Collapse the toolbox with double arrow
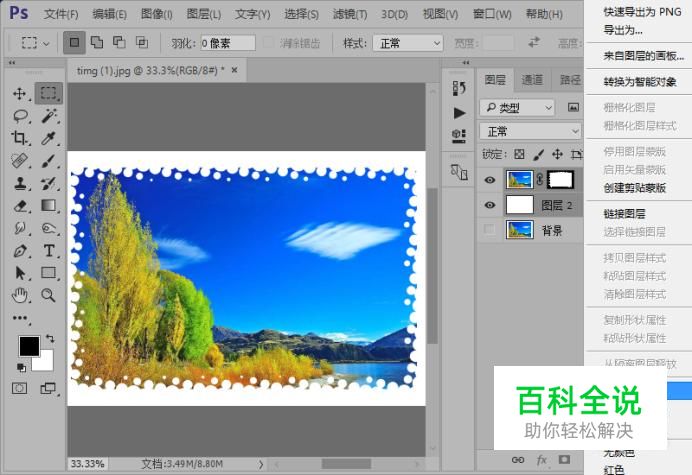Viewport: 692px width, 475px height. 12,62
